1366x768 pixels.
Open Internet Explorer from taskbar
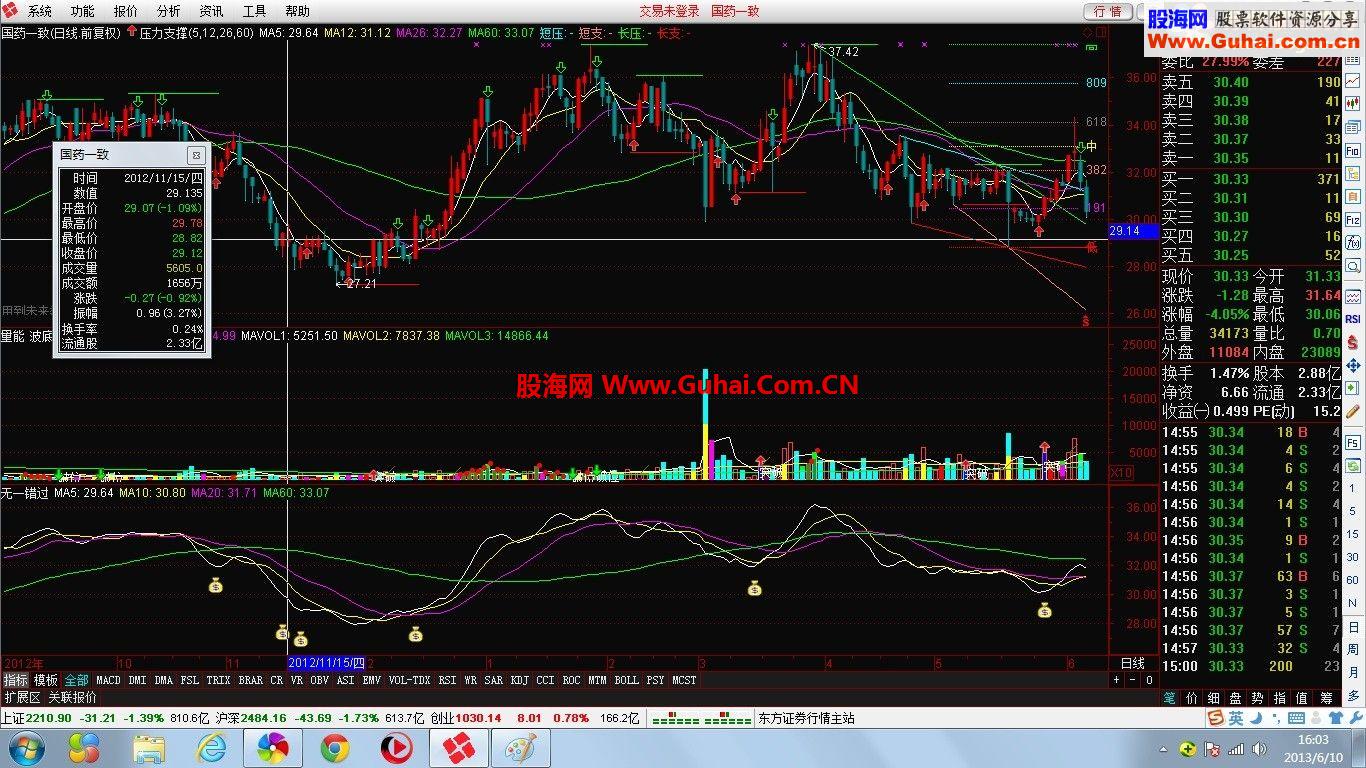pos(212,747)
